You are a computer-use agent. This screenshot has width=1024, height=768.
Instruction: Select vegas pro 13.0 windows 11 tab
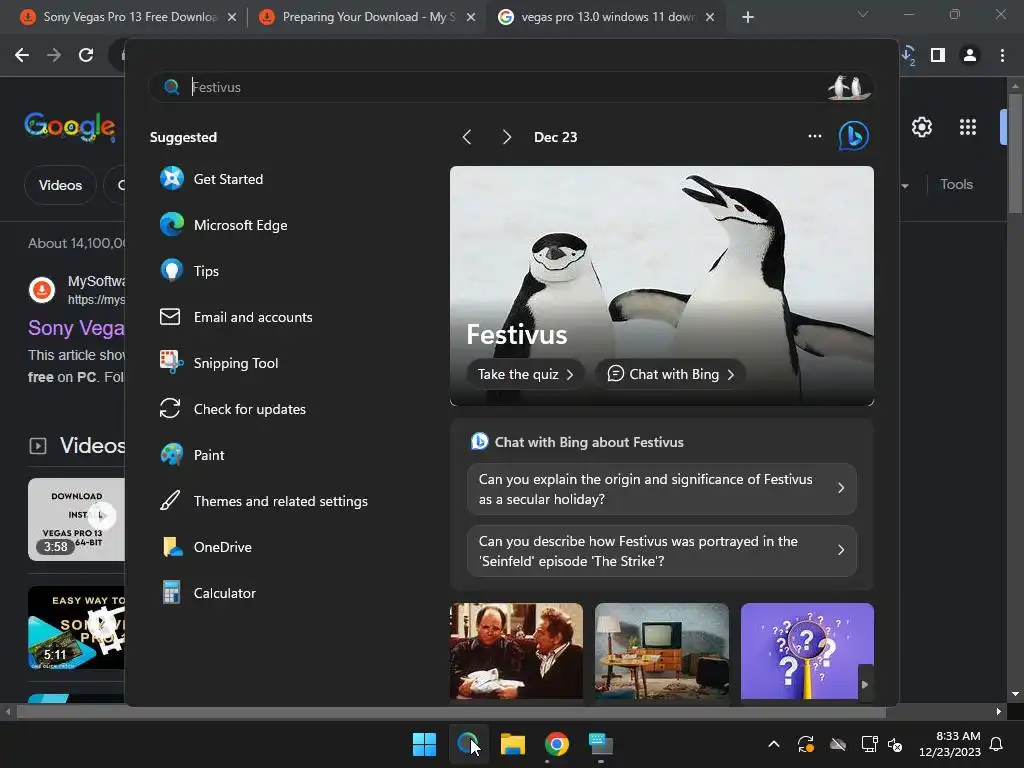tap(605, 17)
